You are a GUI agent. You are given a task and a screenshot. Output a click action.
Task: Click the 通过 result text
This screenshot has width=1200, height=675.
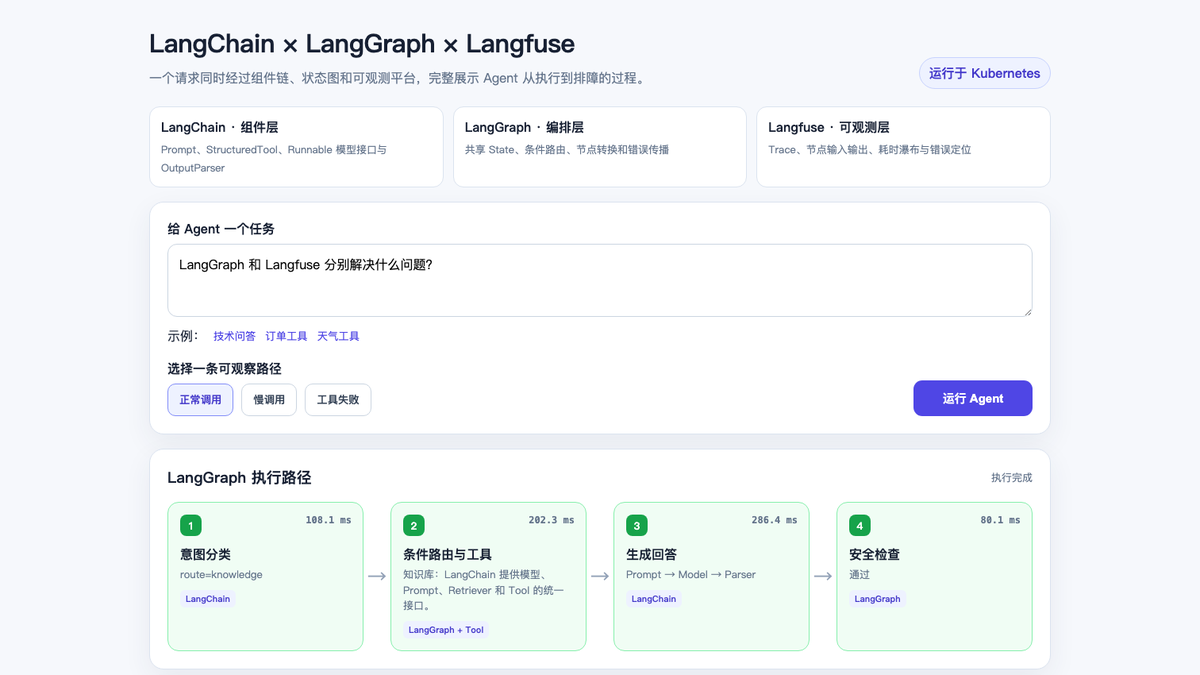point(860,575)
